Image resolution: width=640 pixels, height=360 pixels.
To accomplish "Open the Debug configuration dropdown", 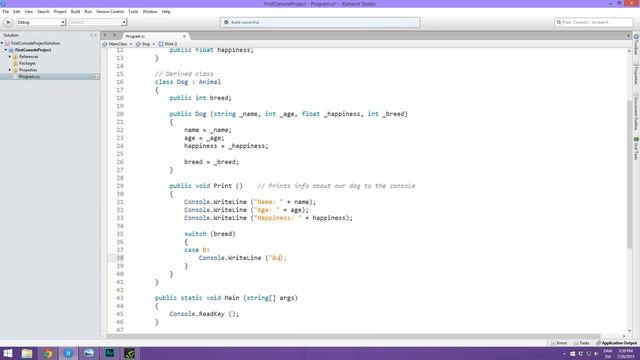I will (x=41, y=22).
